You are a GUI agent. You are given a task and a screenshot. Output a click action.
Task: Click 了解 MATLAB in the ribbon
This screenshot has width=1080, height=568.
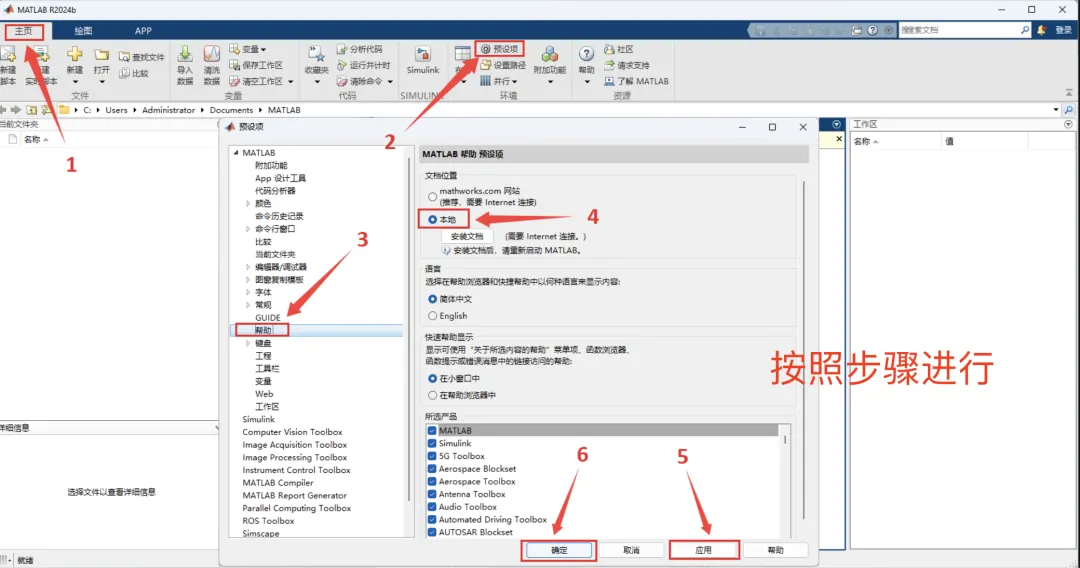[x=636, y=81]
